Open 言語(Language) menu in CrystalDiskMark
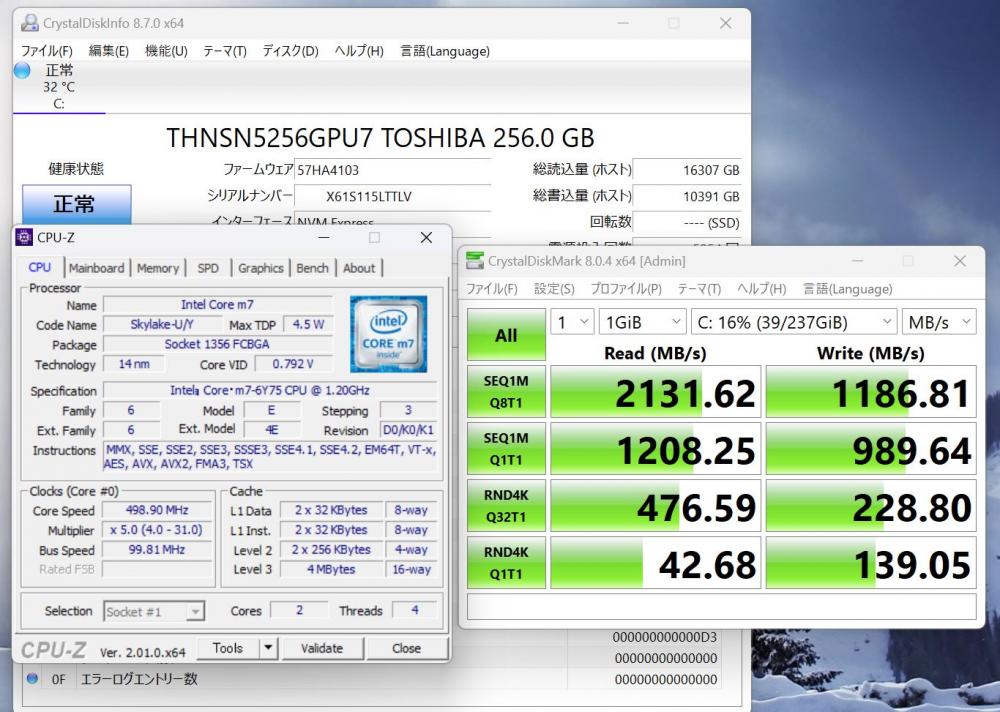The width and height of the screenshot is (1000, 712). click(x=847, y=289)
